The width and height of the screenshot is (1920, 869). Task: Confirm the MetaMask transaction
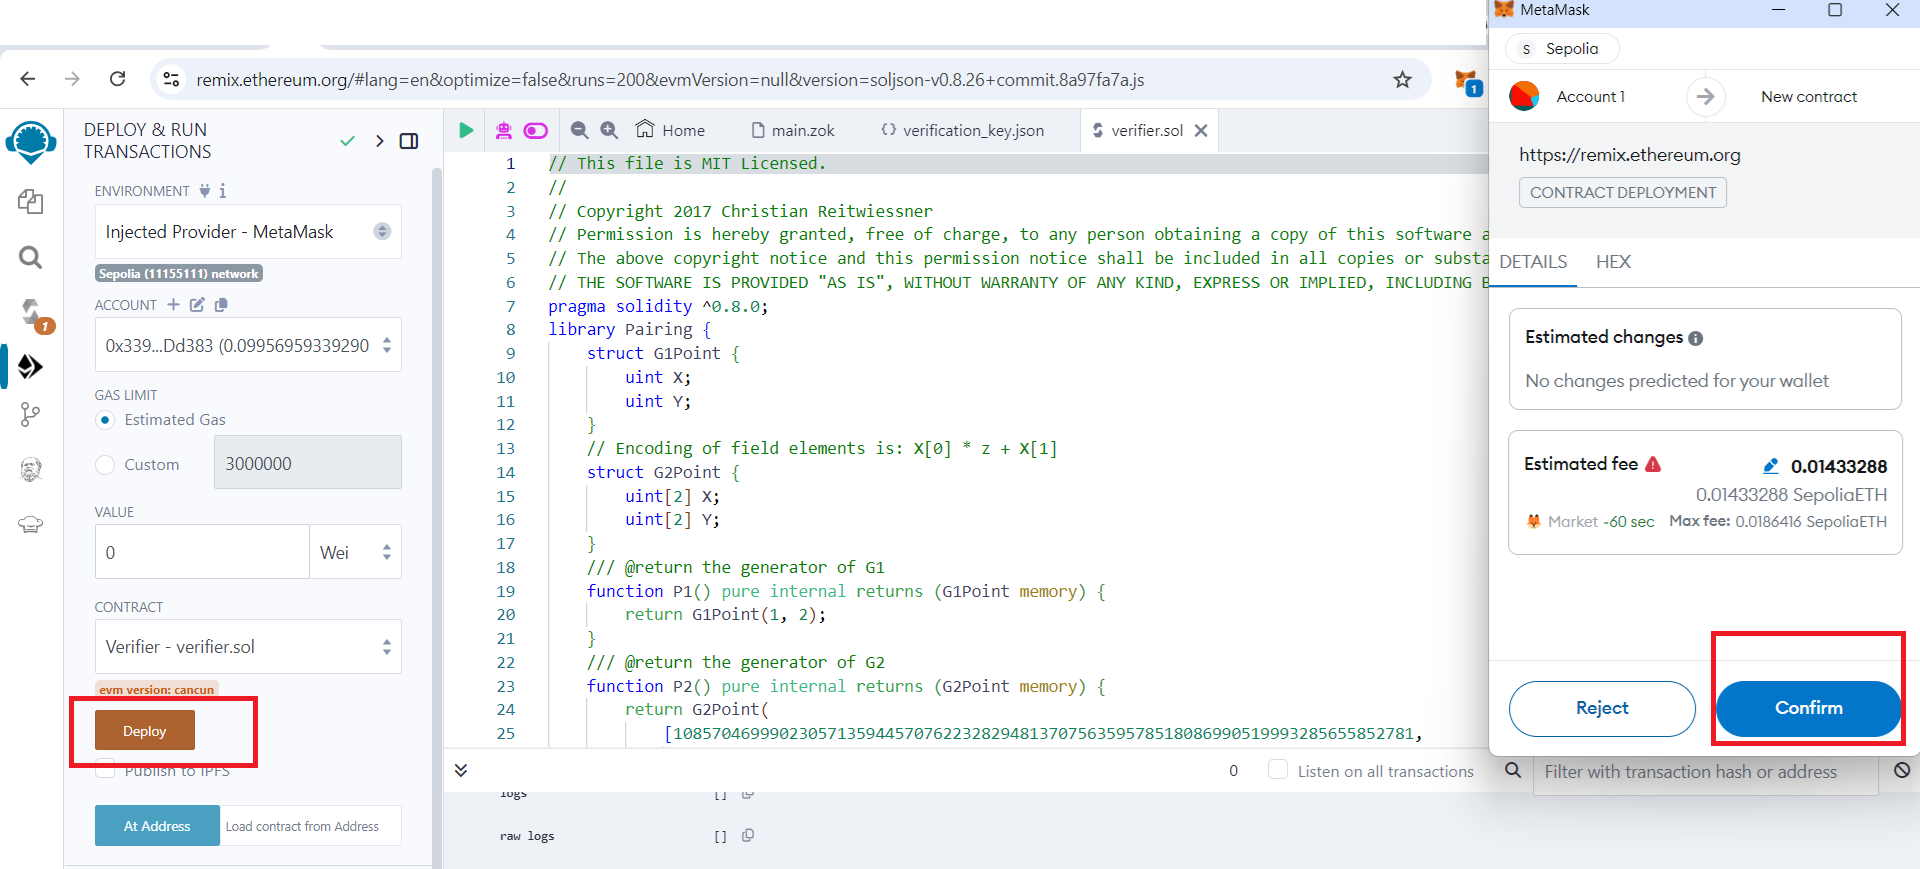[x=1808, y=708]
